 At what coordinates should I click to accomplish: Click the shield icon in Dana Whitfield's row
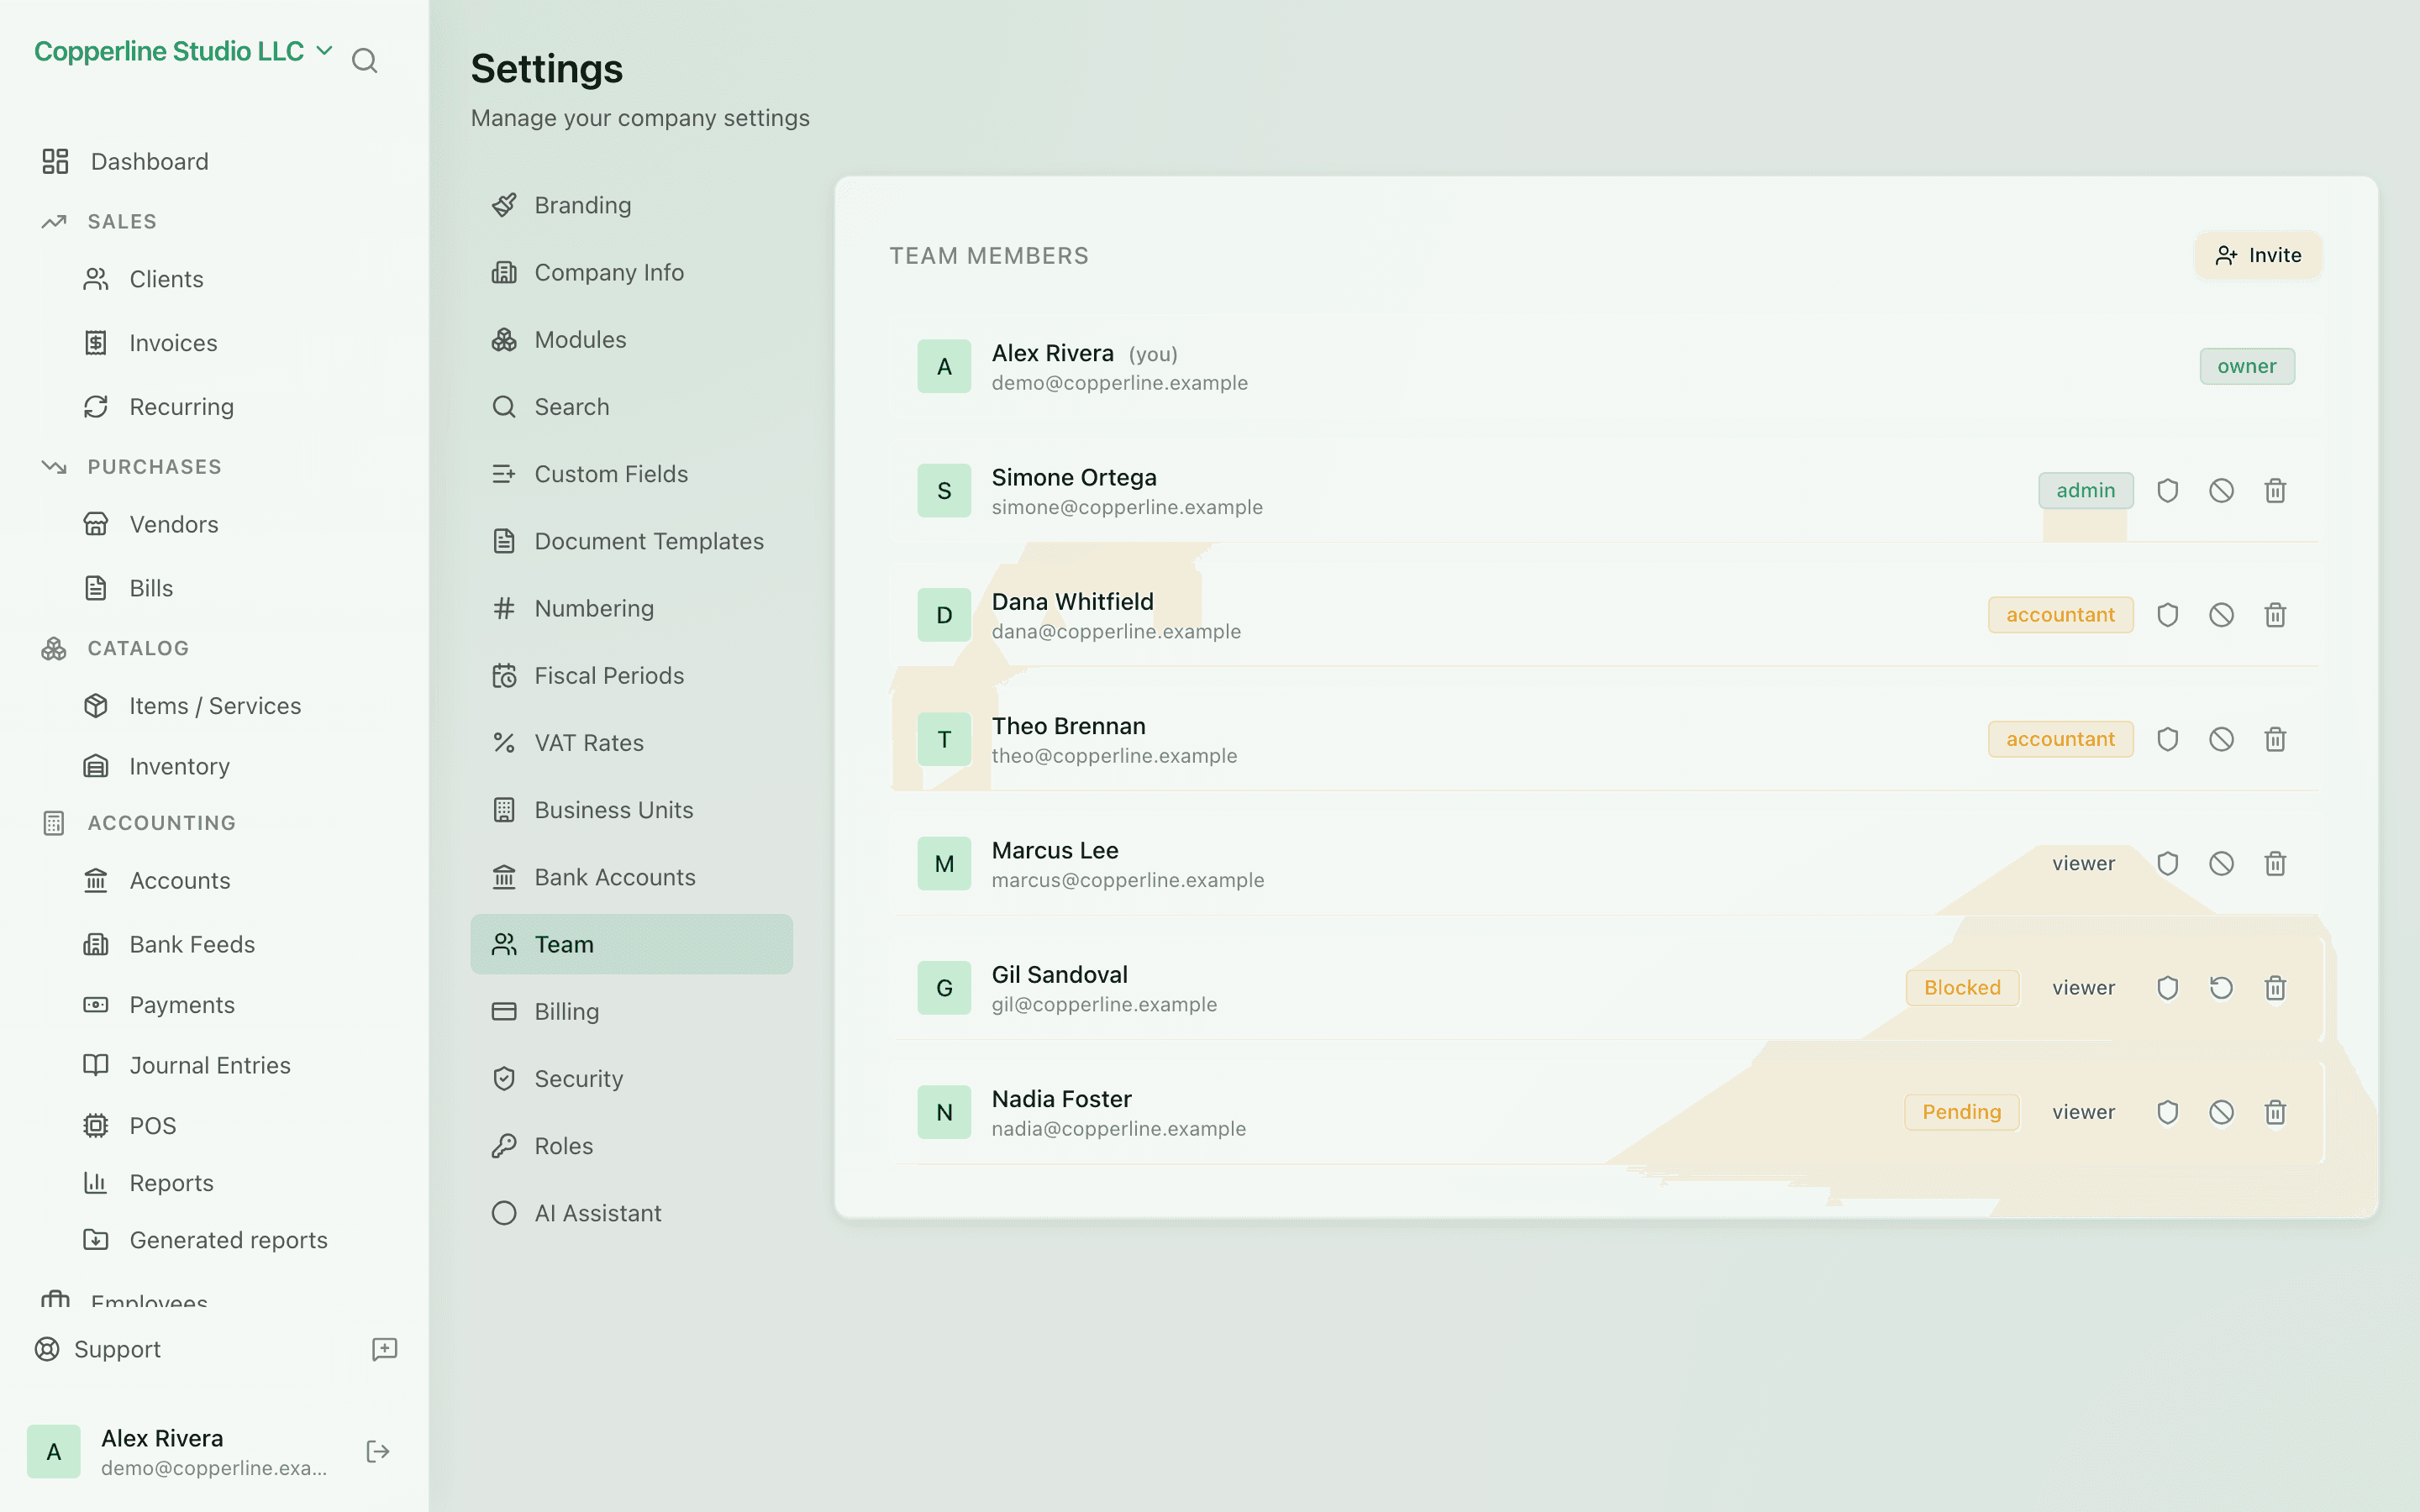point(2167,615)
